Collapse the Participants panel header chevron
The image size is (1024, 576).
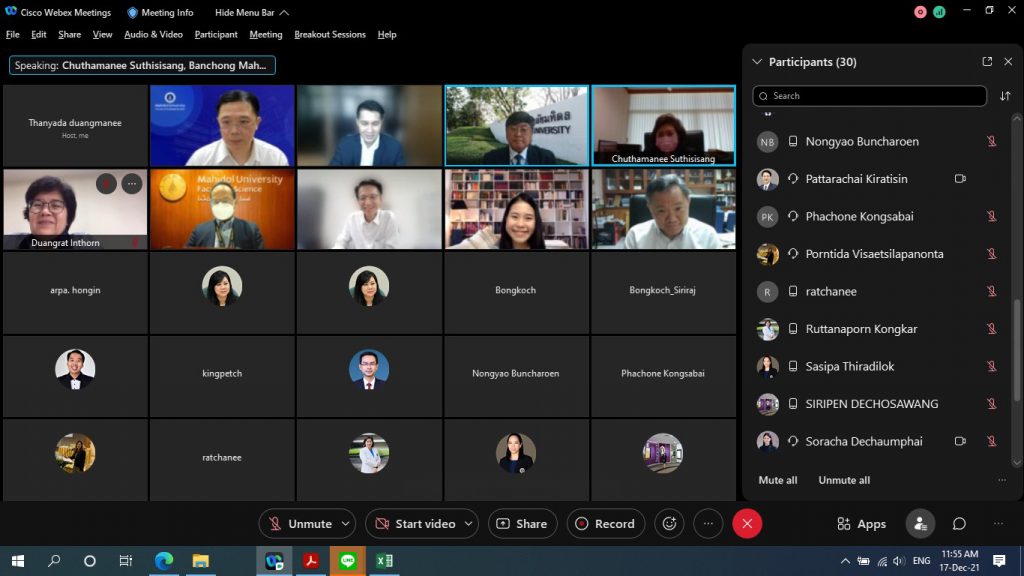coord(757,62)
